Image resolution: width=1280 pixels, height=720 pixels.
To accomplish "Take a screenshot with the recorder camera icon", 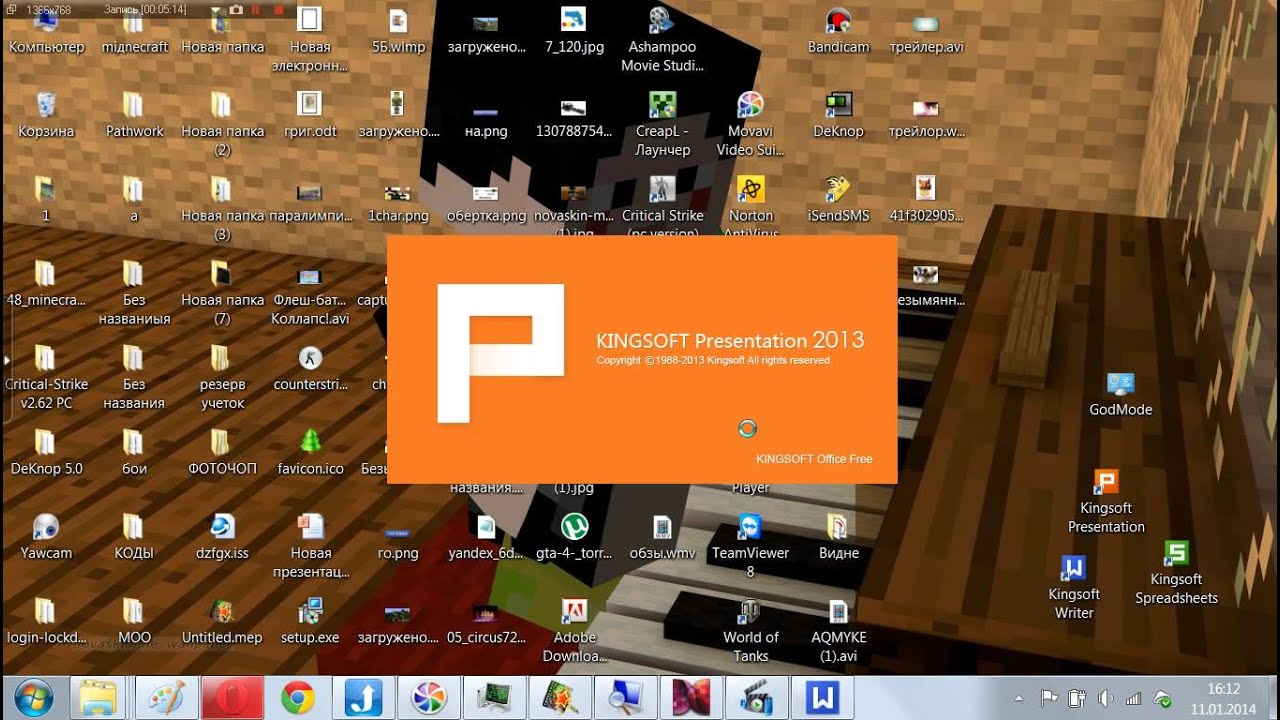I will 236,9.
